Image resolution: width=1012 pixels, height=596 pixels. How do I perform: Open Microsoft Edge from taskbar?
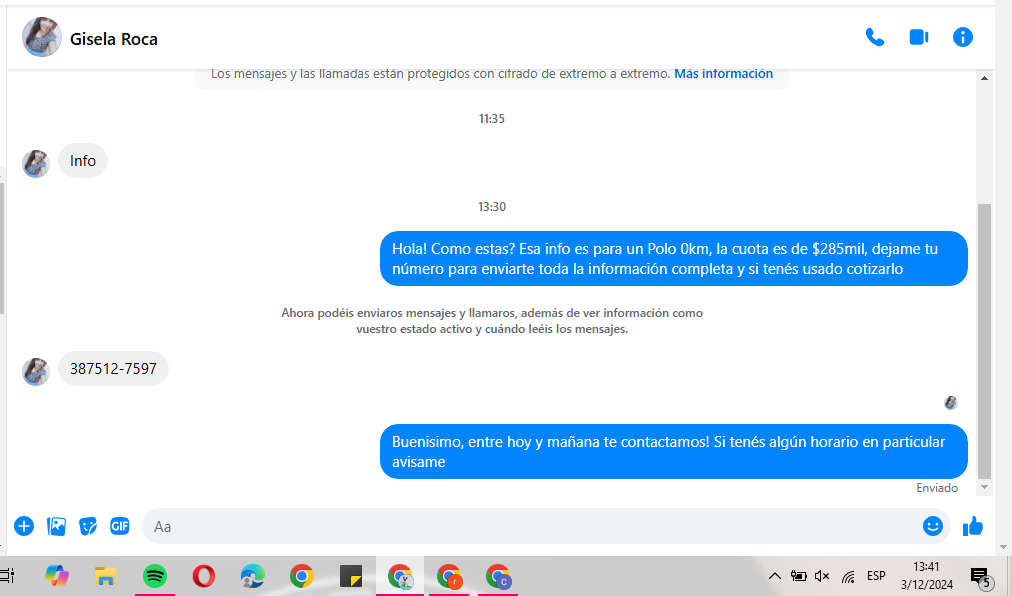(252, 576)
